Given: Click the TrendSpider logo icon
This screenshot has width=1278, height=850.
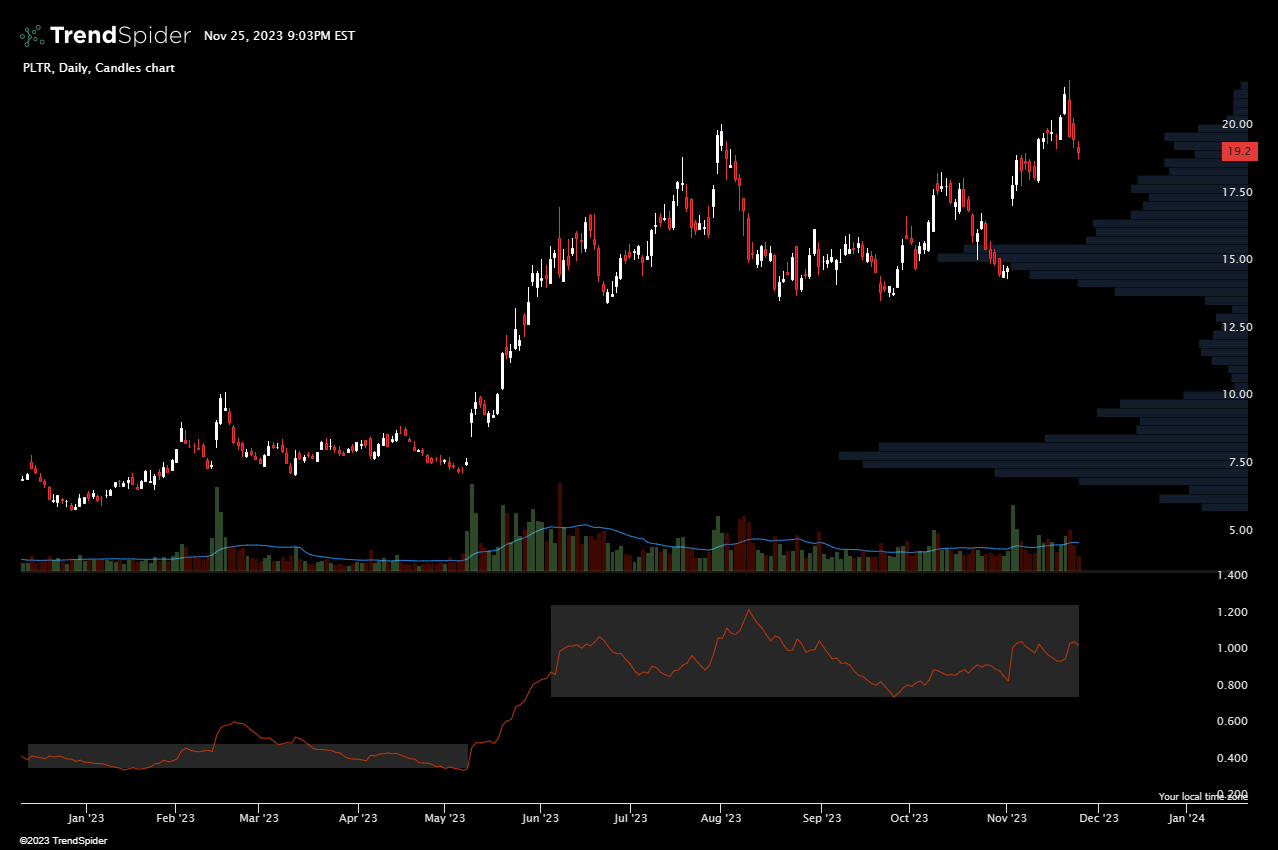Looking at the screenshot, I should coord(32,36).
